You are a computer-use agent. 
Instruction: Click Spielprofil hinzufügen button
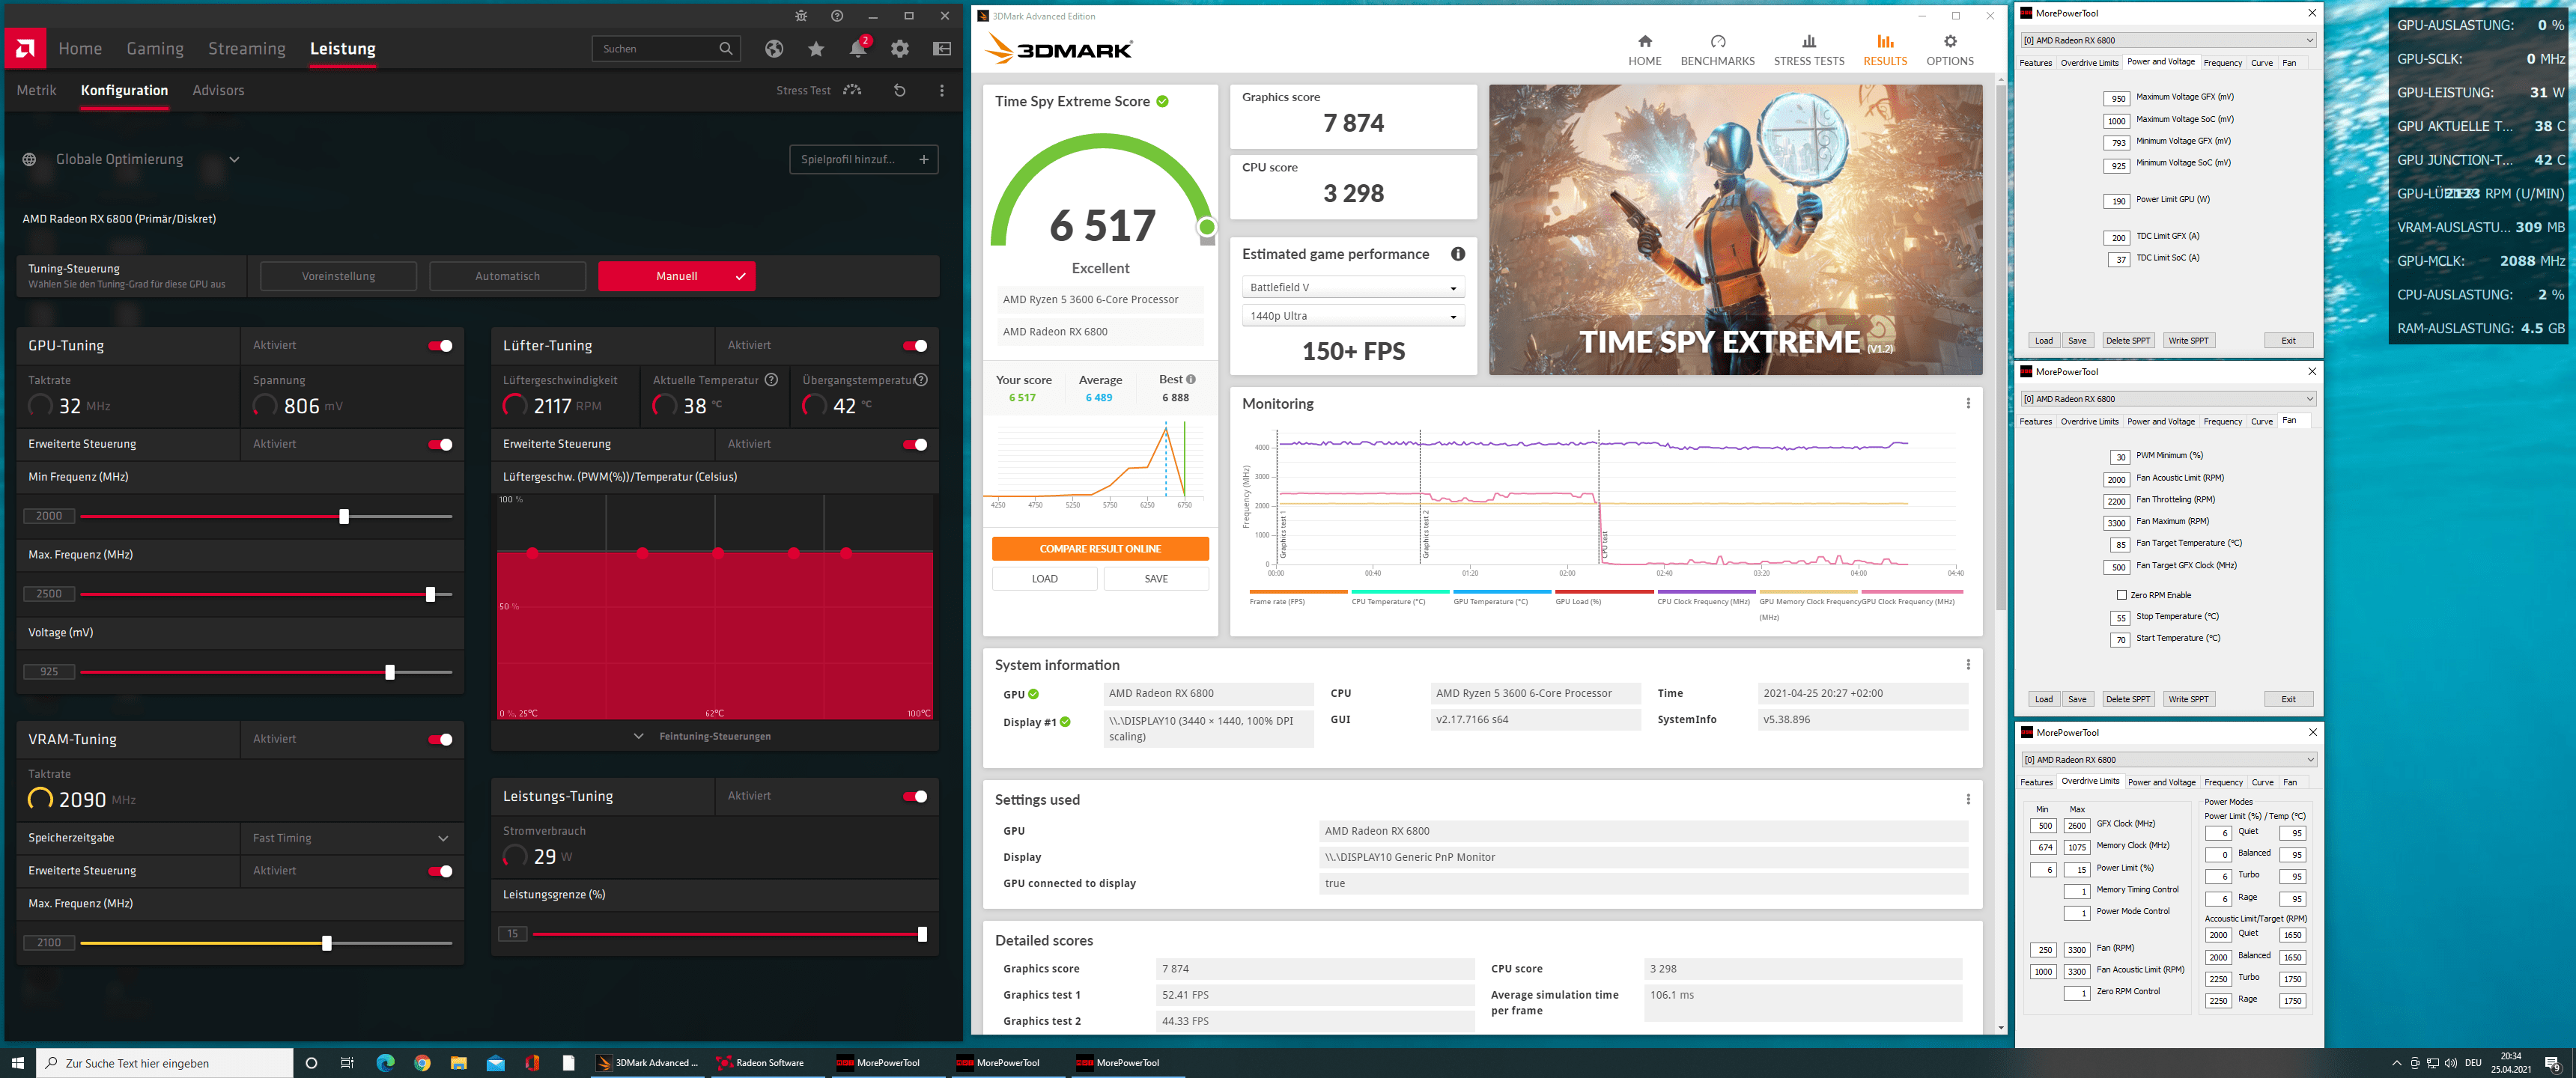coord(864,159)
